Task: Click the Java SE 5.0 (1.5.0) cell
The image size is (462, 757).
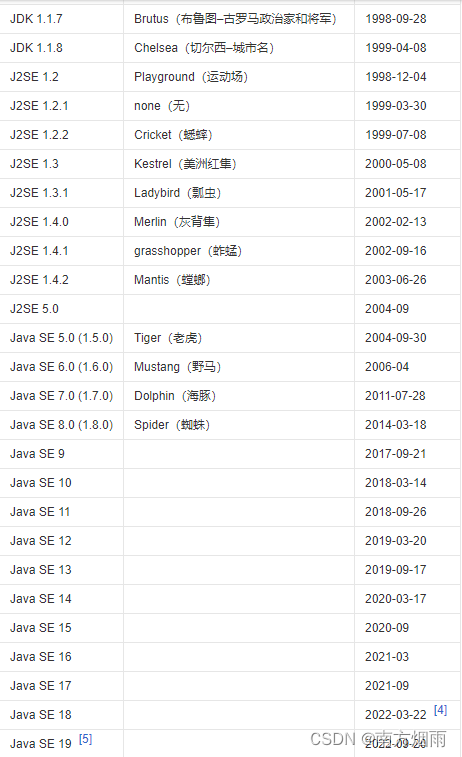Action: tap(62, 337)
